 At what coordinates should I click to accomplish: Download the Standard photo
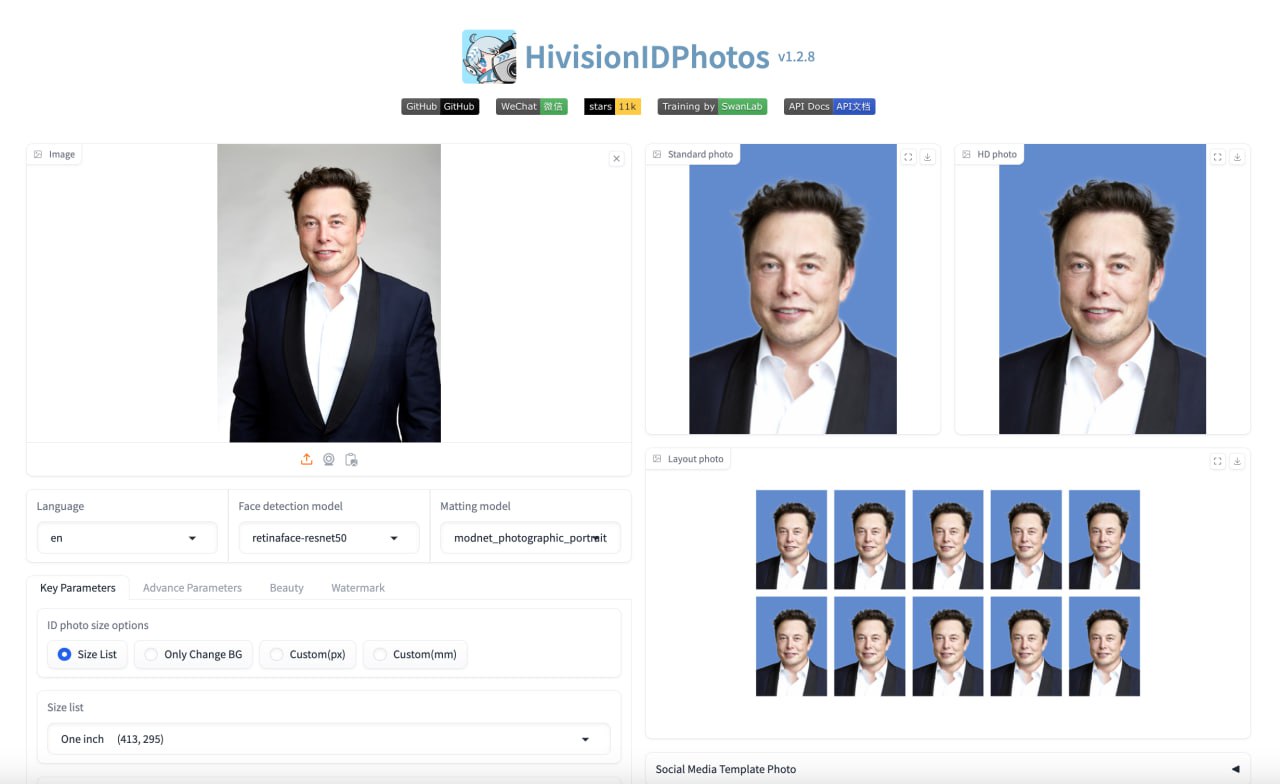tap(927, 157)
